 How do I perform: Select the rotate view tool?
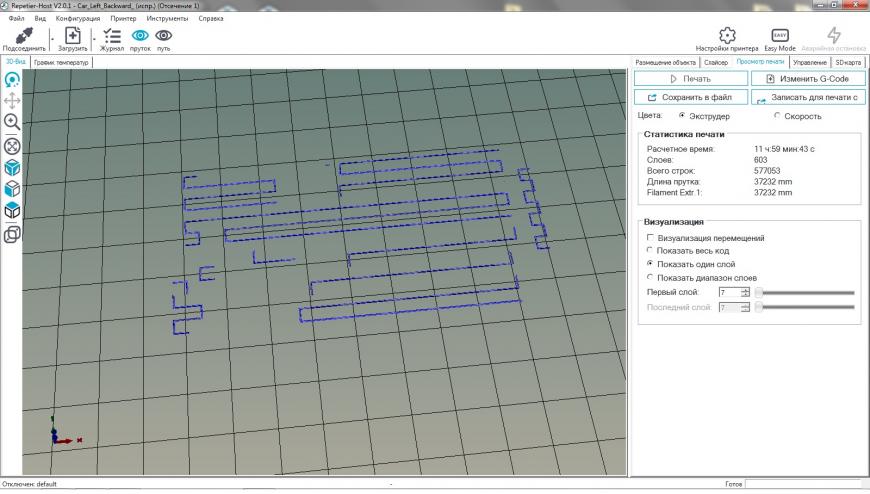point(12,78)
